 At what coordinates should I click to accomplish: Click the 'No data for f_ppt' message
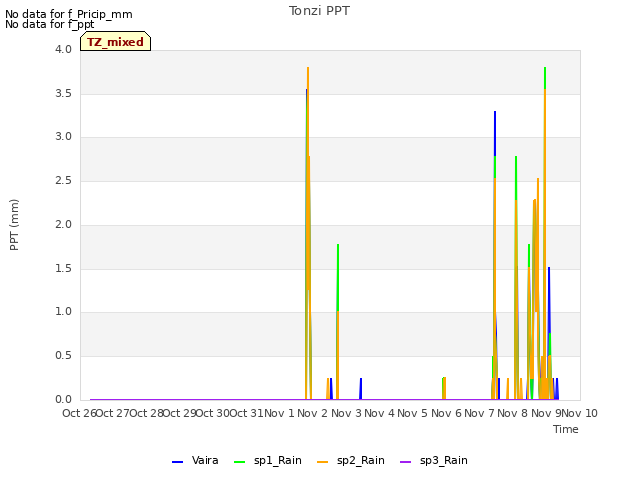pos(50,24)
